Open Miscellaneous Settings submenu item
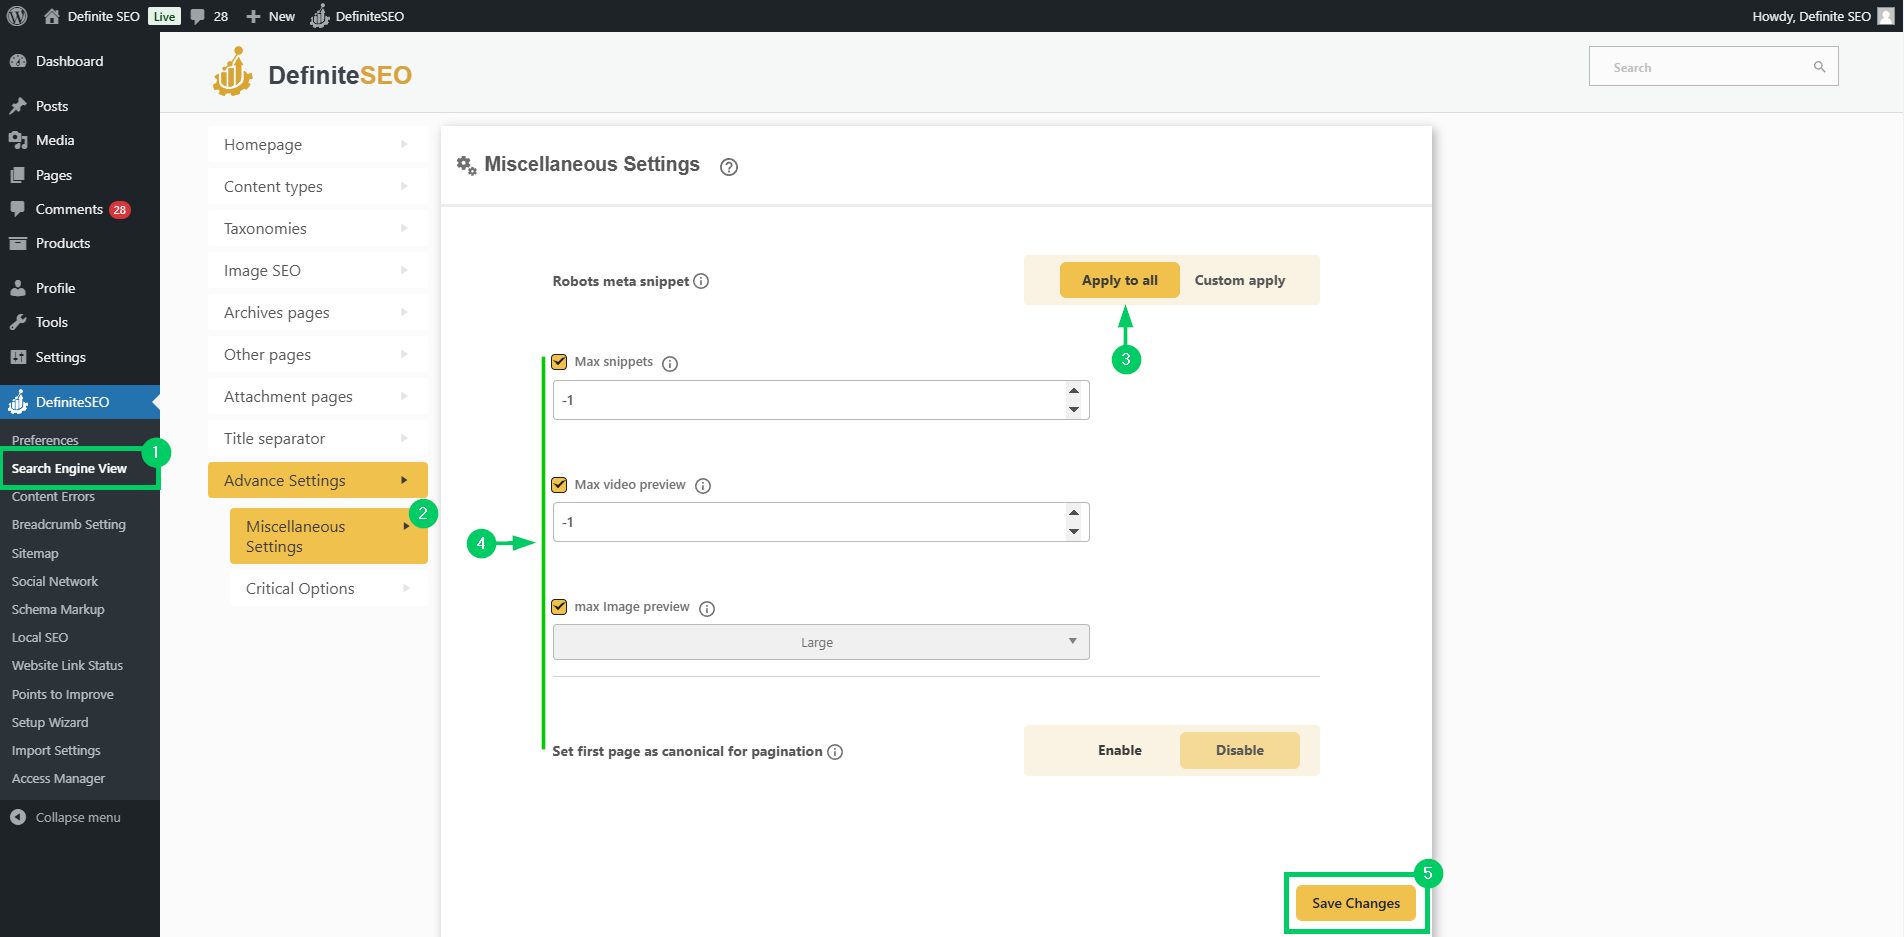 [329, 536]
